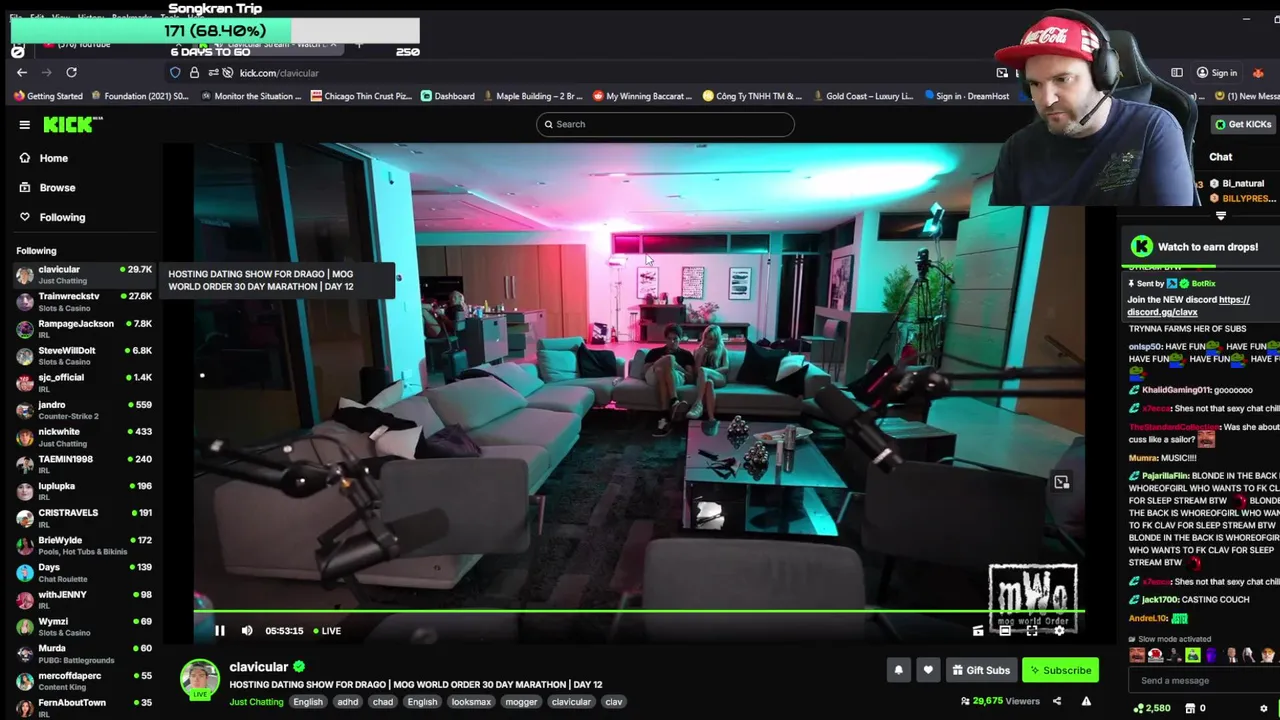Click Get KICKs button

(1242, 124)
